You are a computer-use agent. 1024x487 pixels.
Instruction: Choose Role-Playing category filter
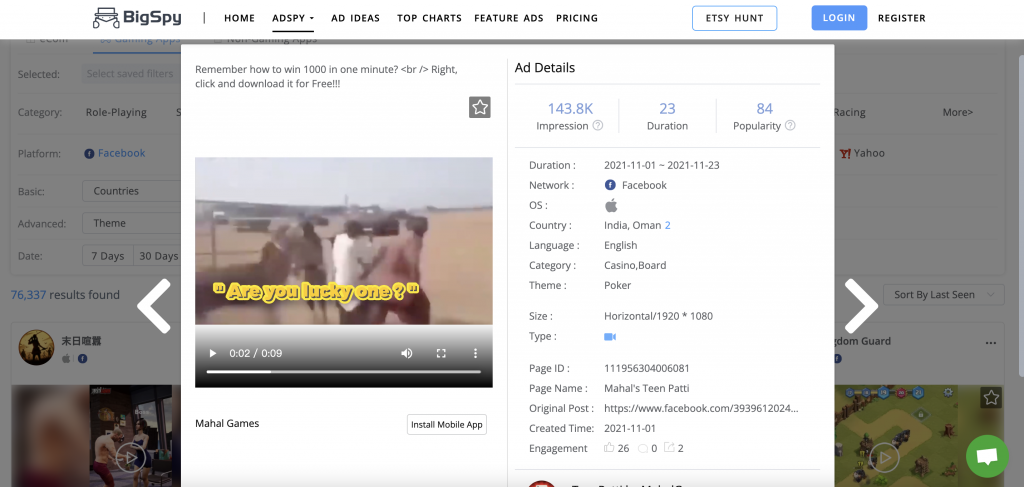click(x=116, y=112)
